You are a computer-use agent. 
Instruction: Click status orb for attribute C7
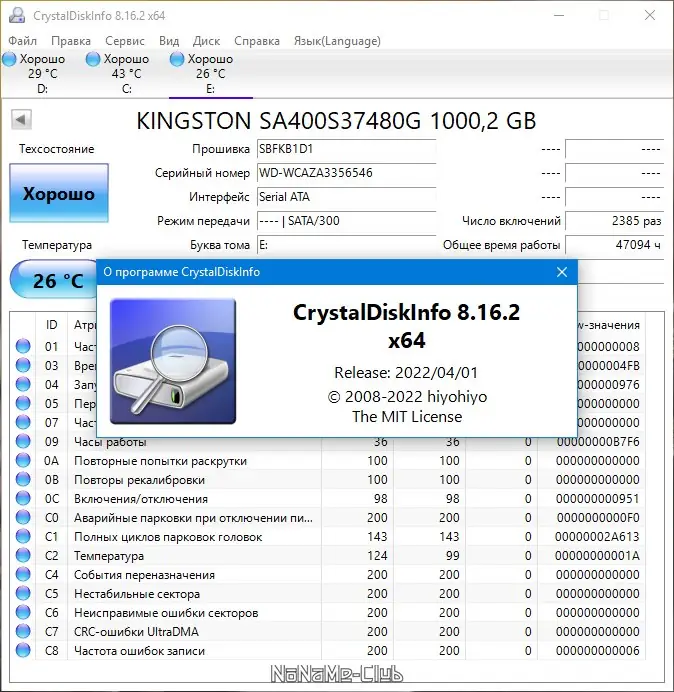coord(23,631)
